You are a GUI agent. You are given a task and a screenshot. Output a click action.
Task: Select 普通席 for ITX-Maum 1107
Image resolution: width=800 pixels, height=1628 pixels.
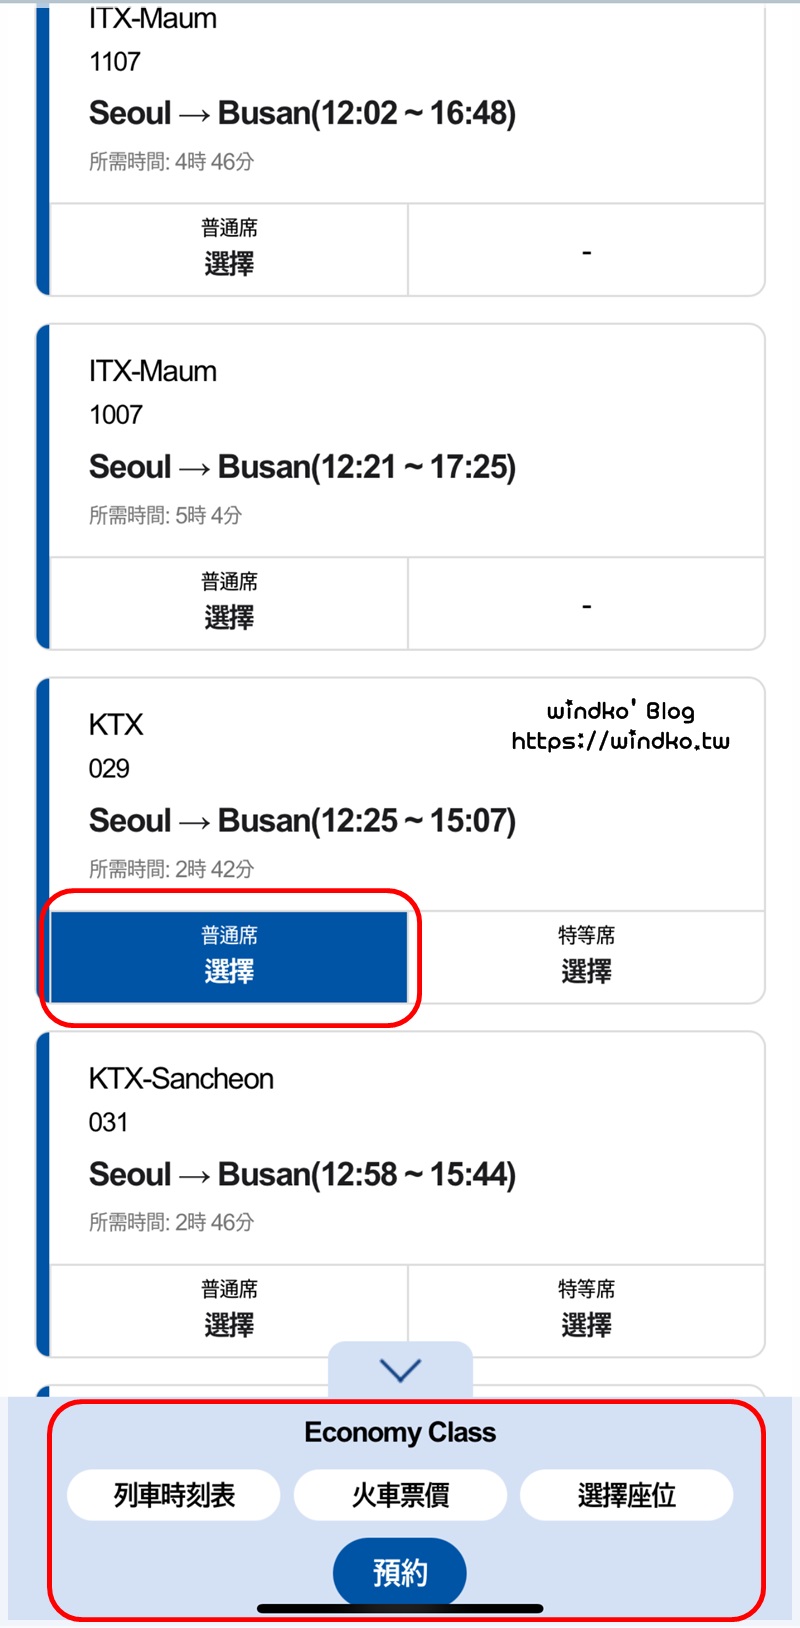229,250
